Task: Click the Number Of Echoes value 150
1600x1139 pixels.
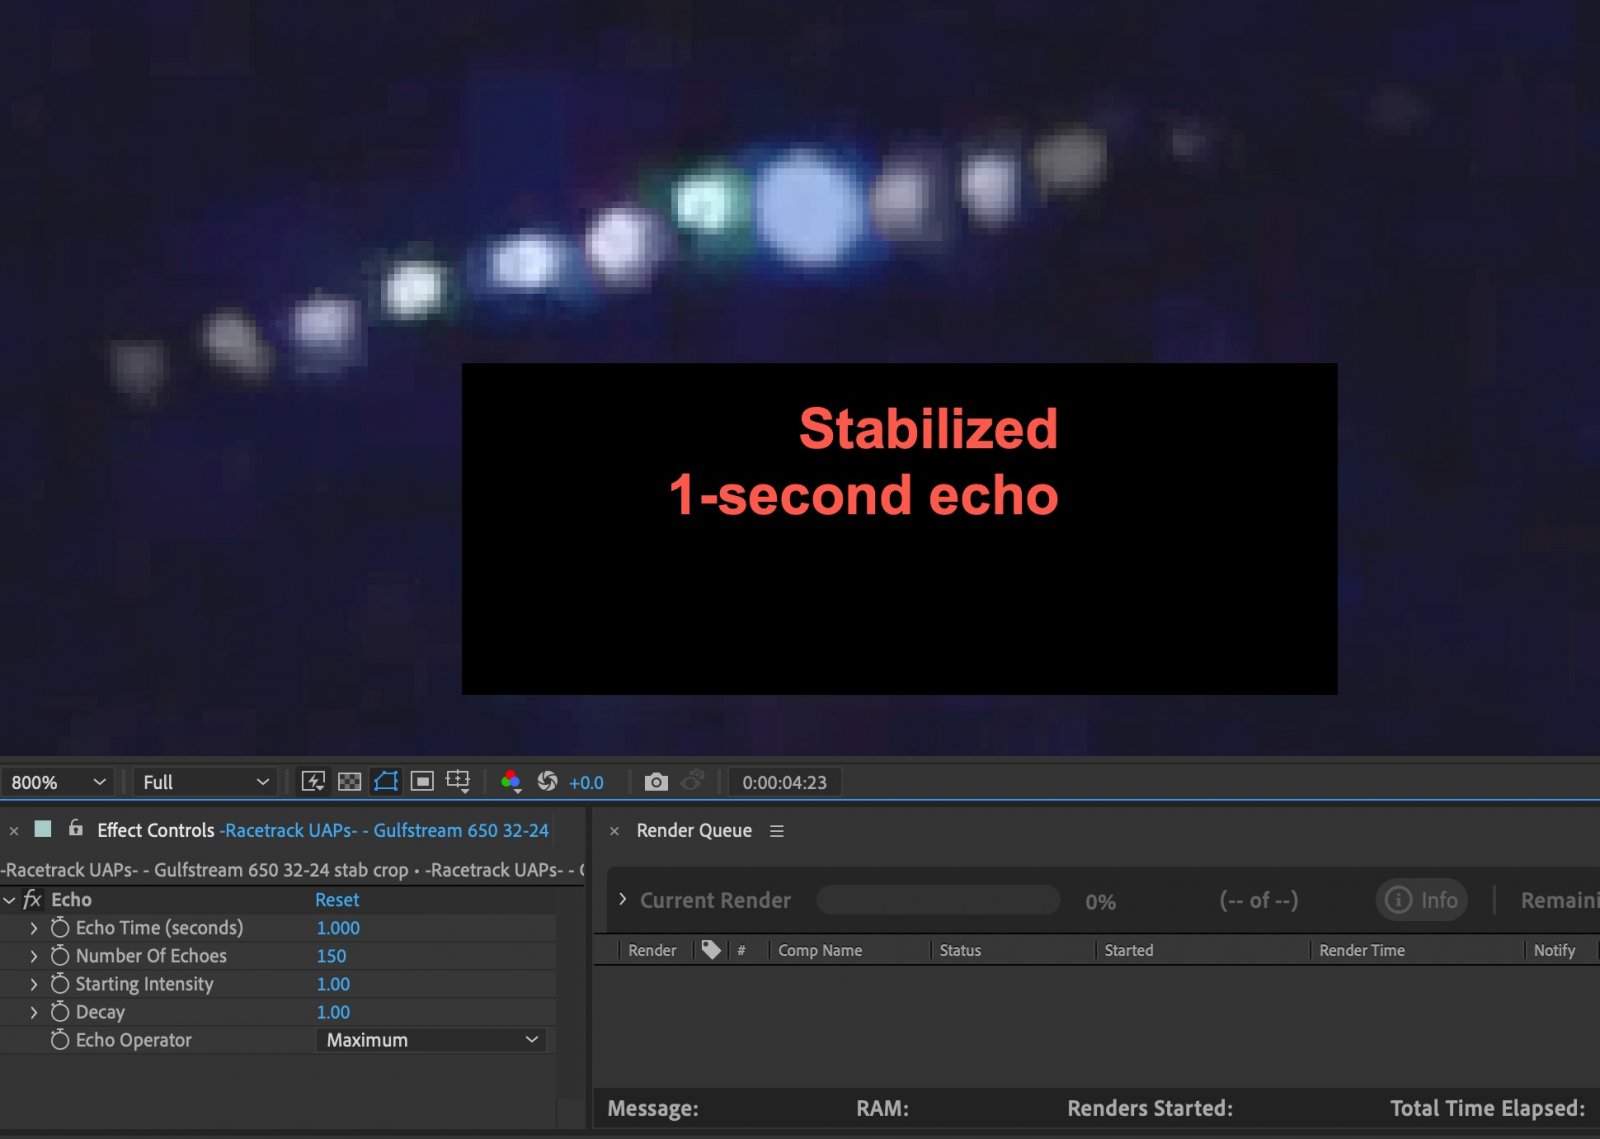Action: pyautogui.click(x=331, y=956)
